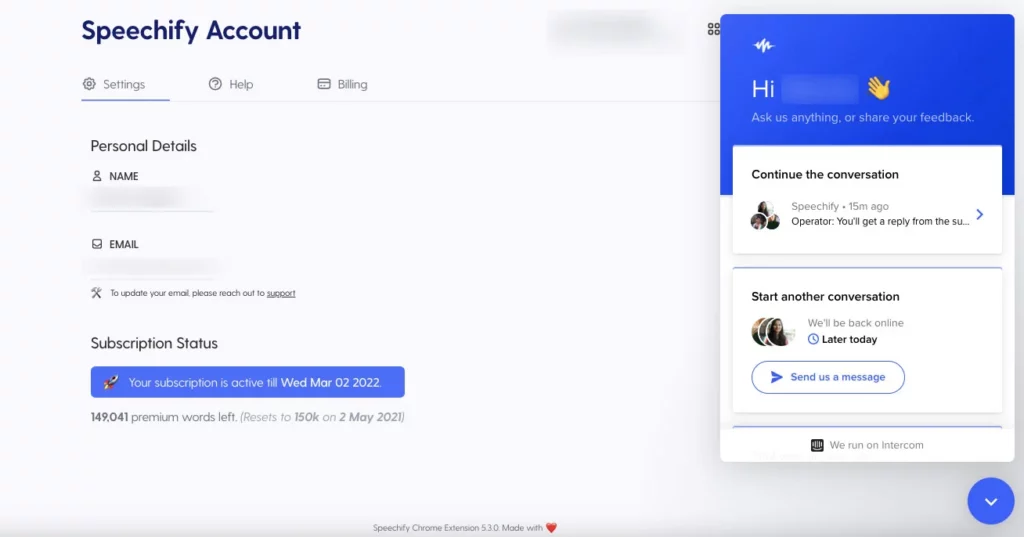Click the rocket icon in subscription banner

111,382
